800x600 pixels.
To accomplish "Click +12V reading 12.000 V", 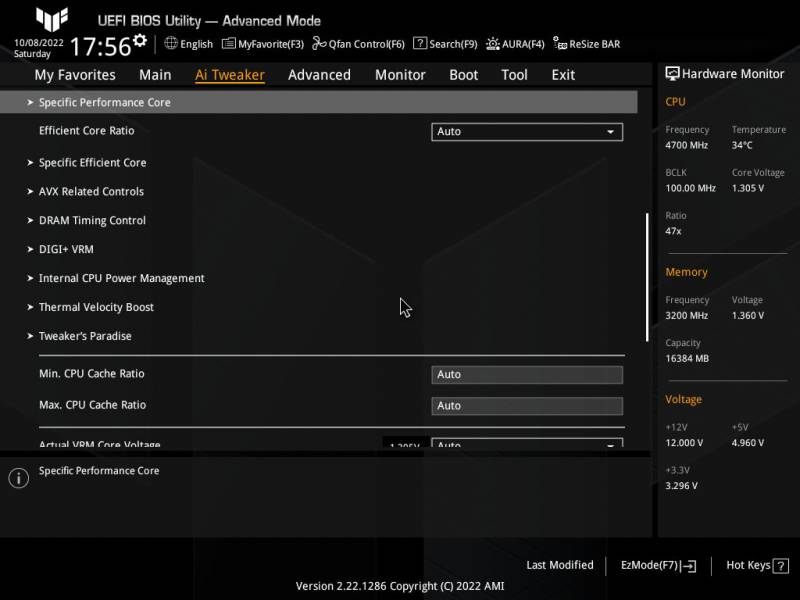I will click(684, 442).
